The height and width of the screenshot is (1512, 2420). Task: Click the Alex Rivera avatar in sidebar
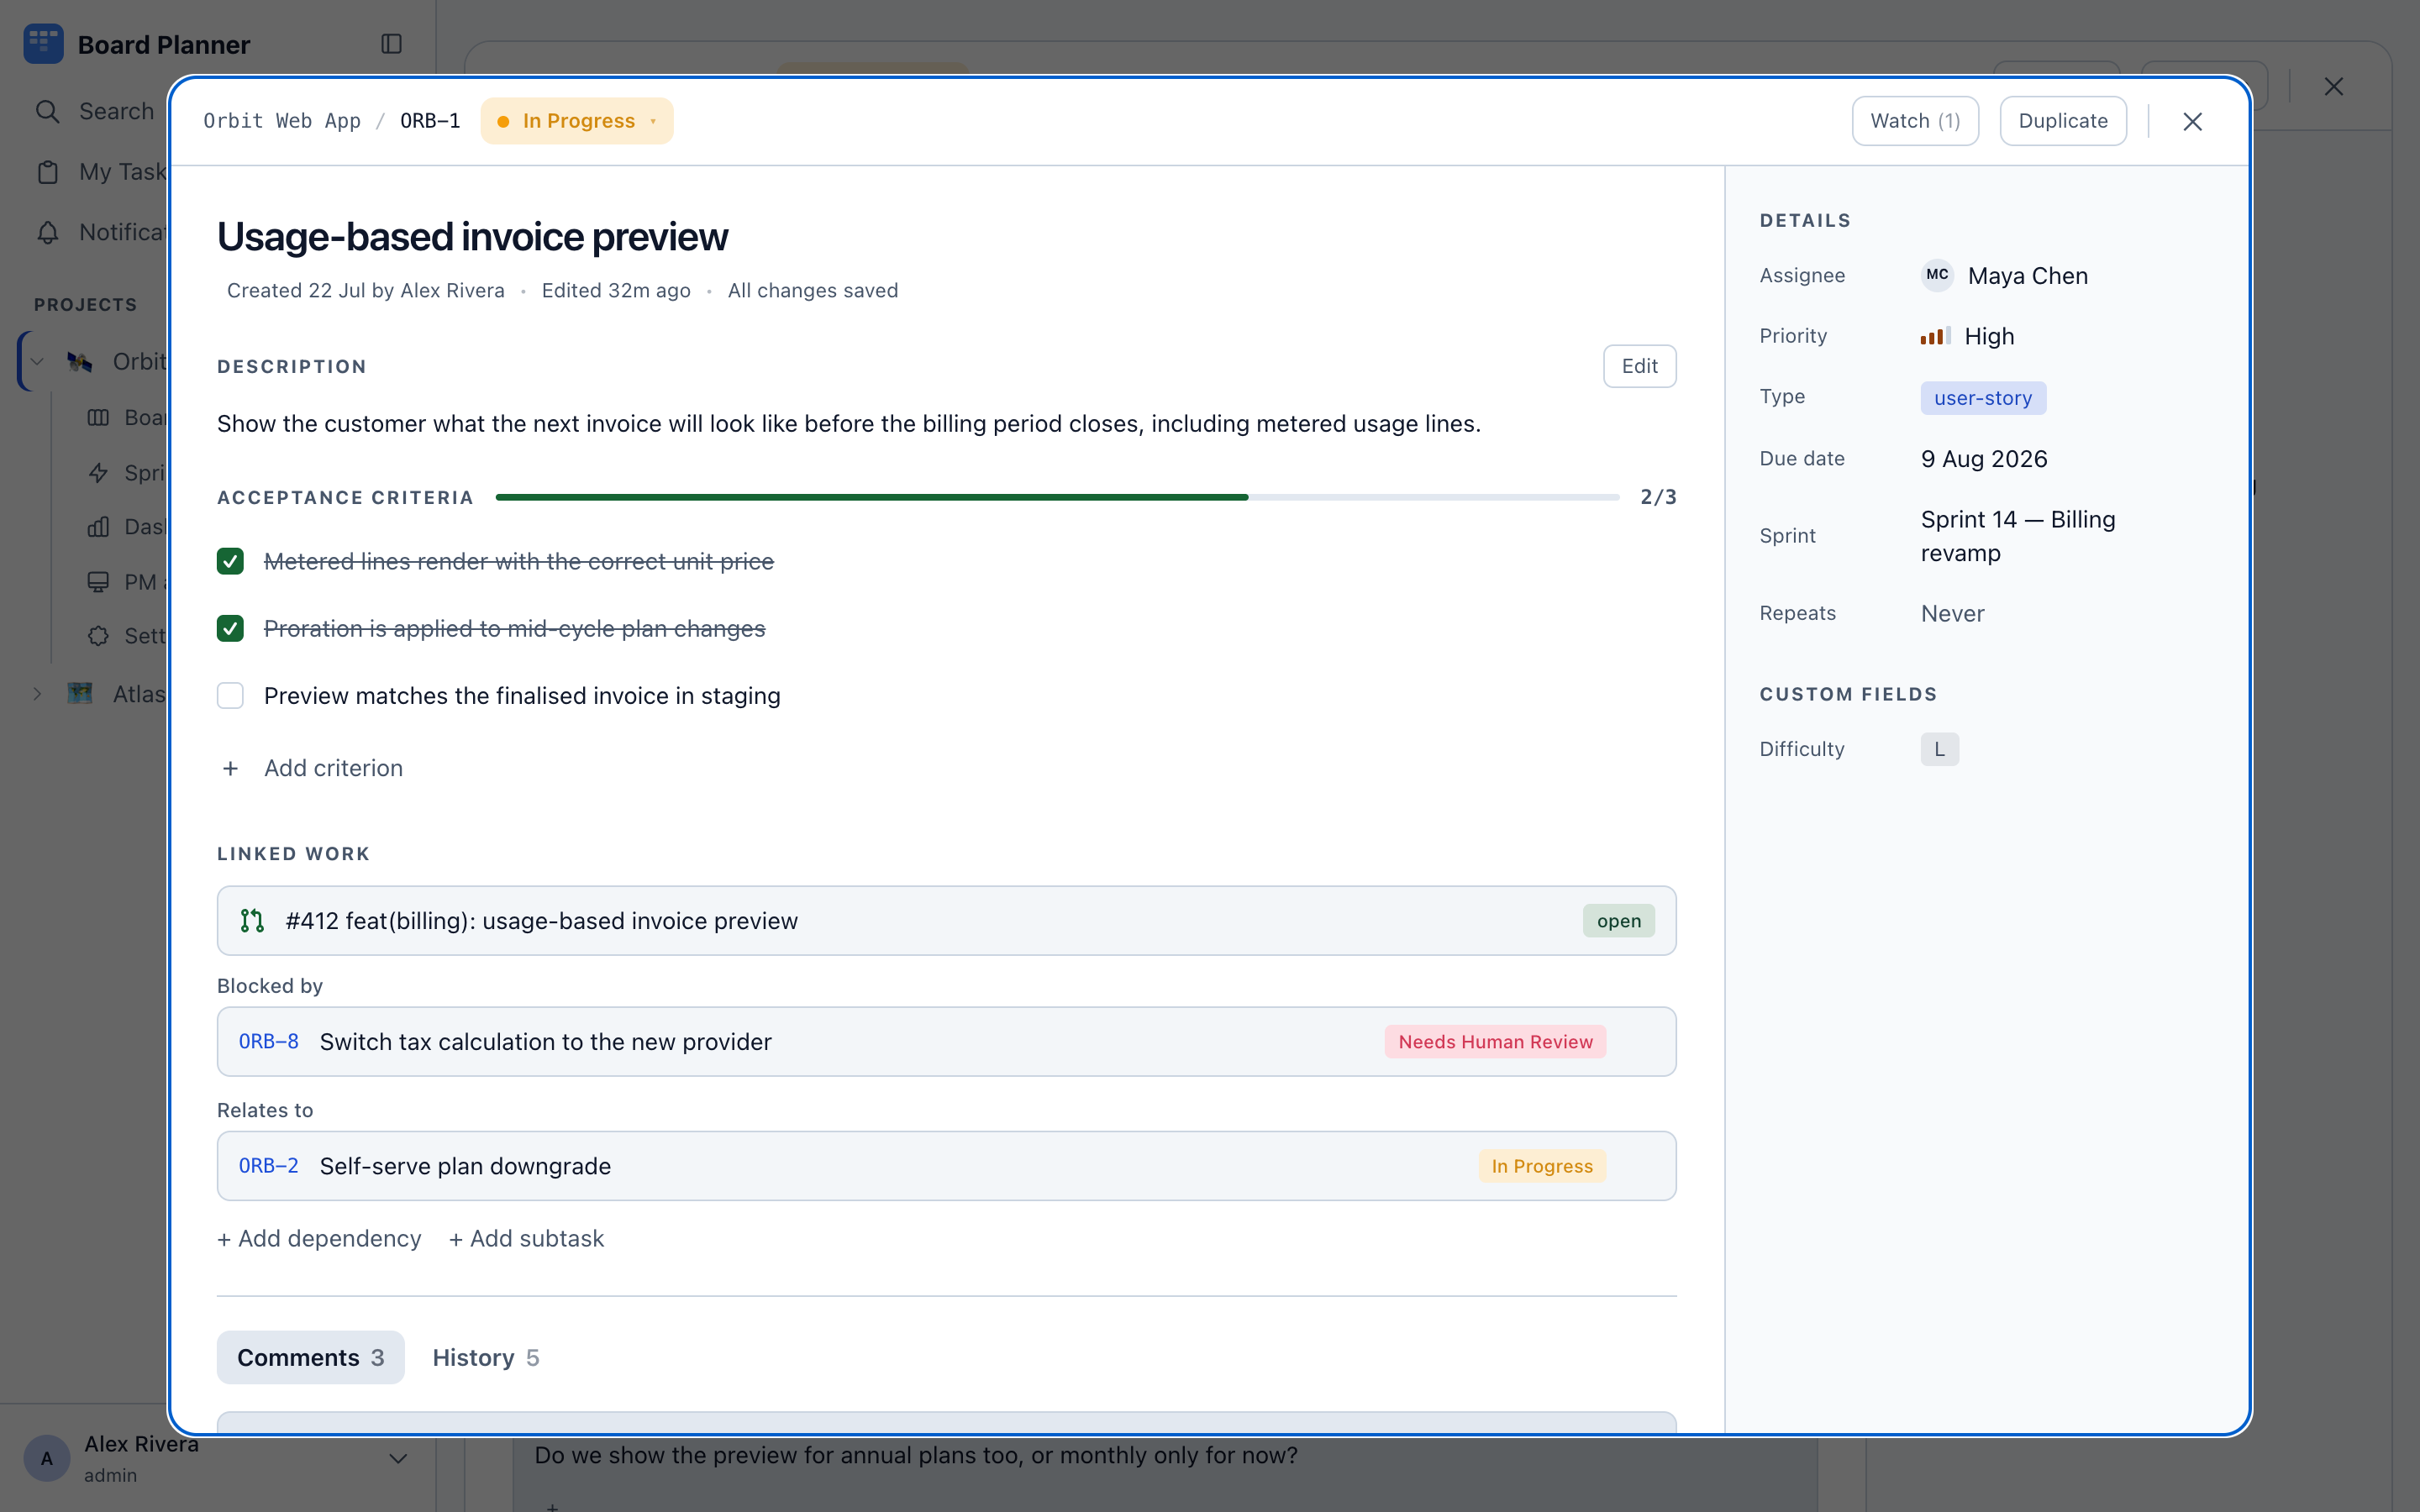(46, 1458)
